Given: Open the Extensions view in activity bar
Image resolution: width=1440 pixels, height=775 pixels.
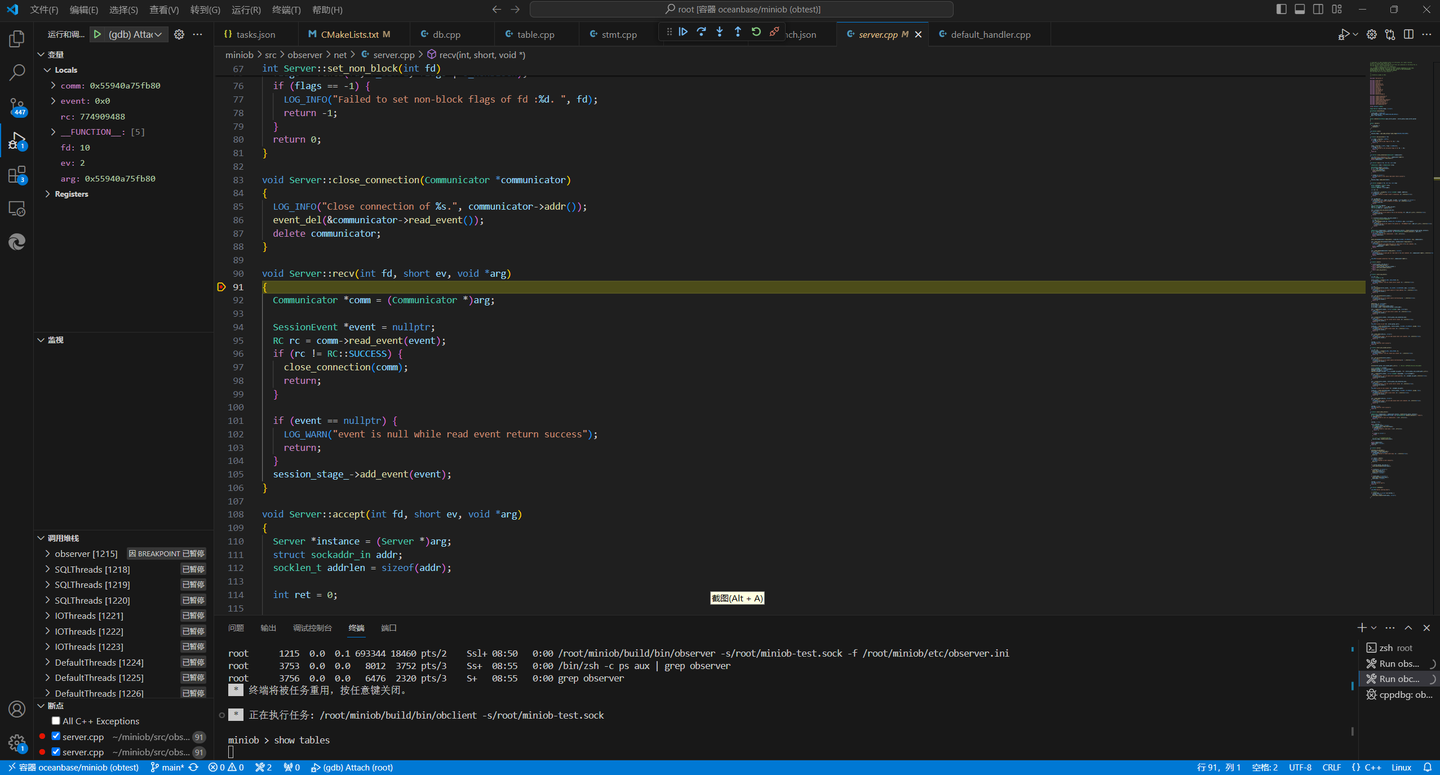Looking at the screenshot, I should (x=17, y=175).
